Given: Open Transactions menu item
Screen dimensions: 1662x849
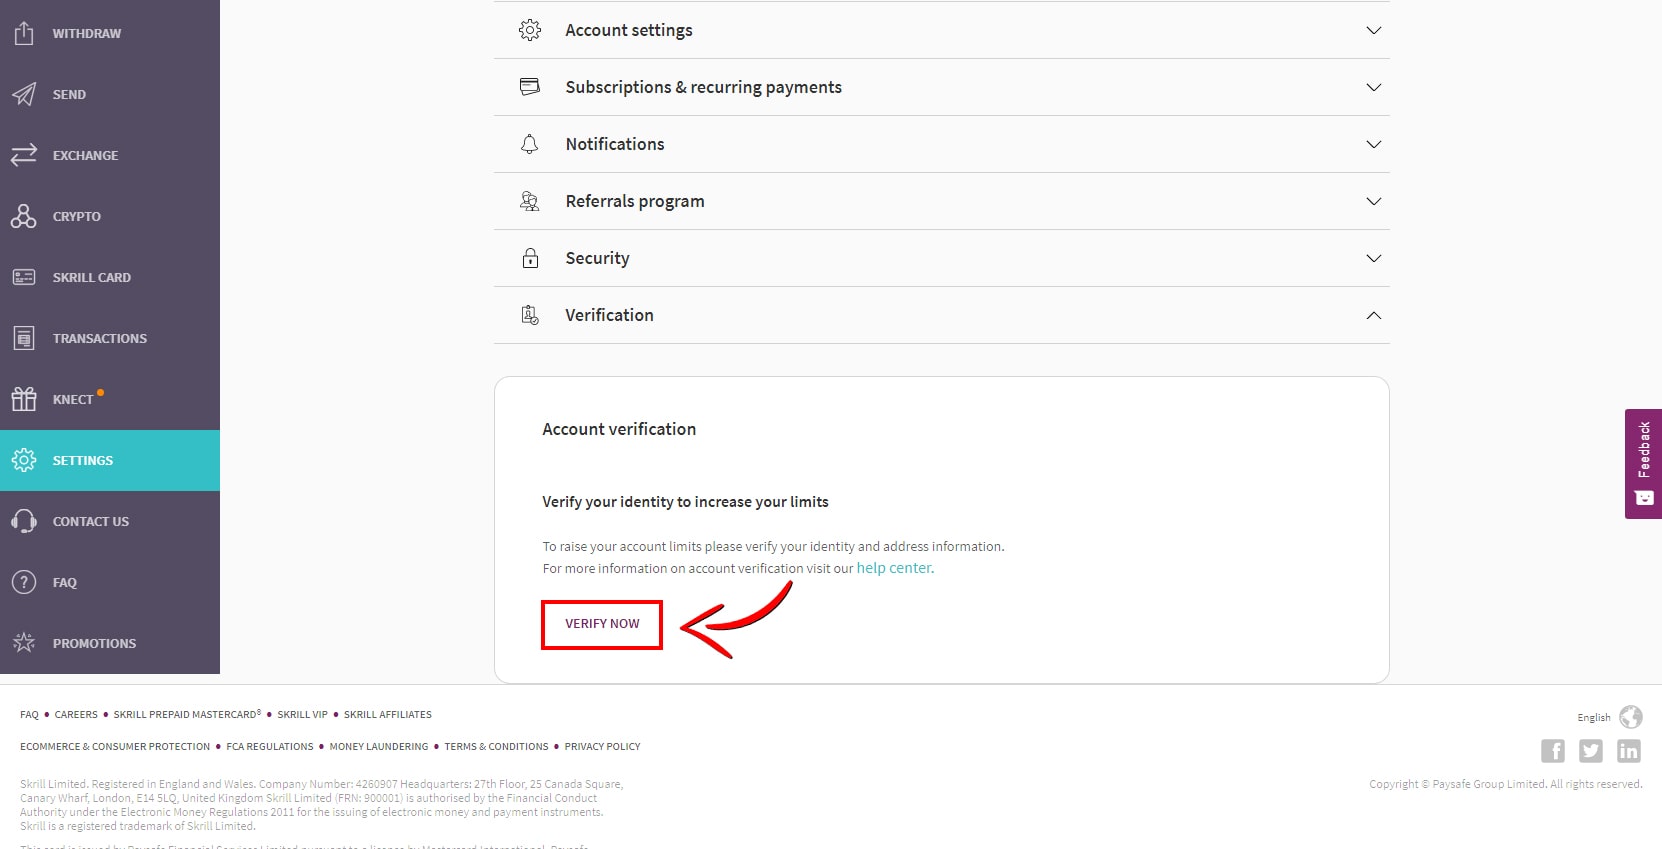Looking at the screenshot, I should (x=110, y=338).
